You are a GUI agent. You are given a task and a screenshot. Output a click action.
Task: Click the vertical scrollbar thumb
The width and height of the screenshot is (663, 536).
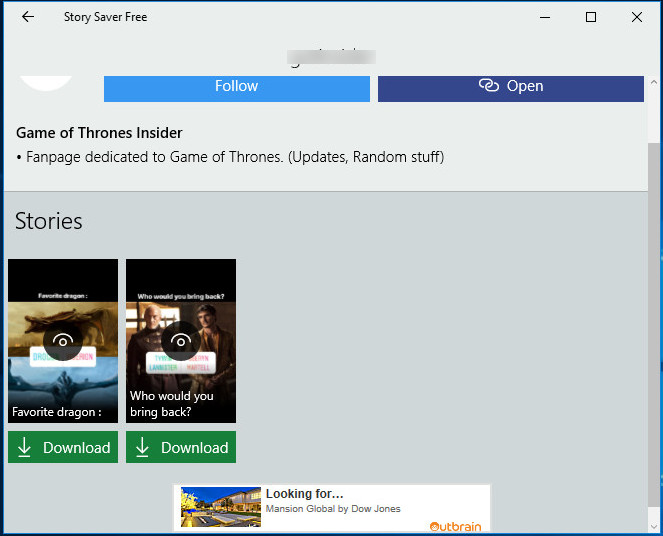(654, 324)
